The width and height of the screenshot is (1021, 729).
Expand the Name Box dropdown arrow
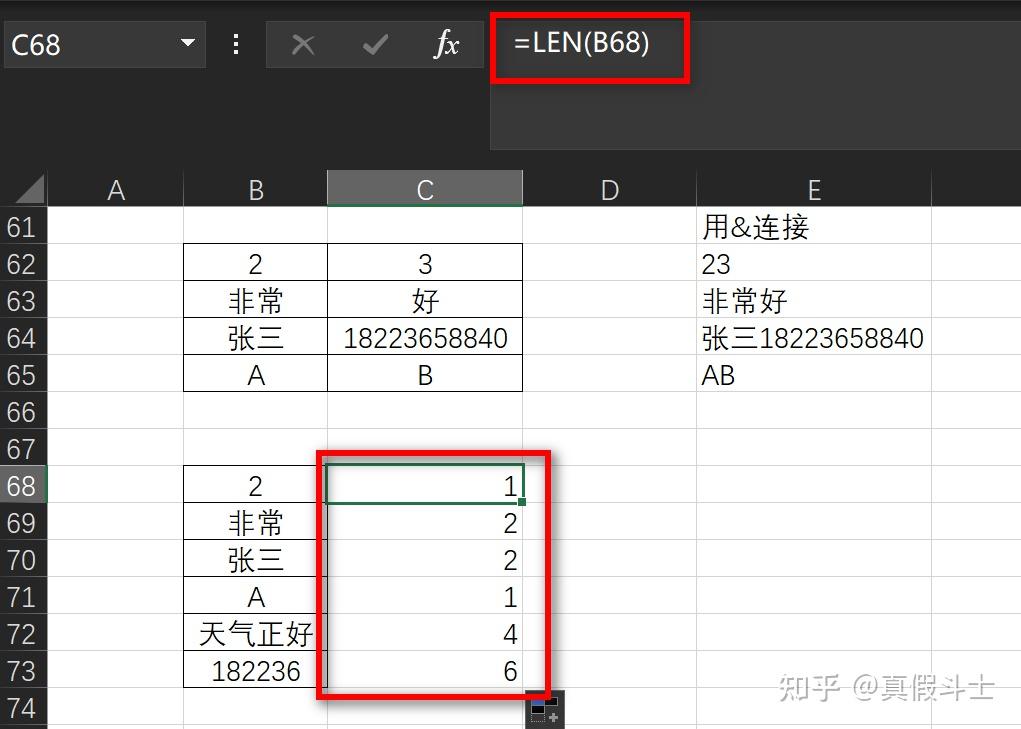pyautogui.click(x=188, y=43)
